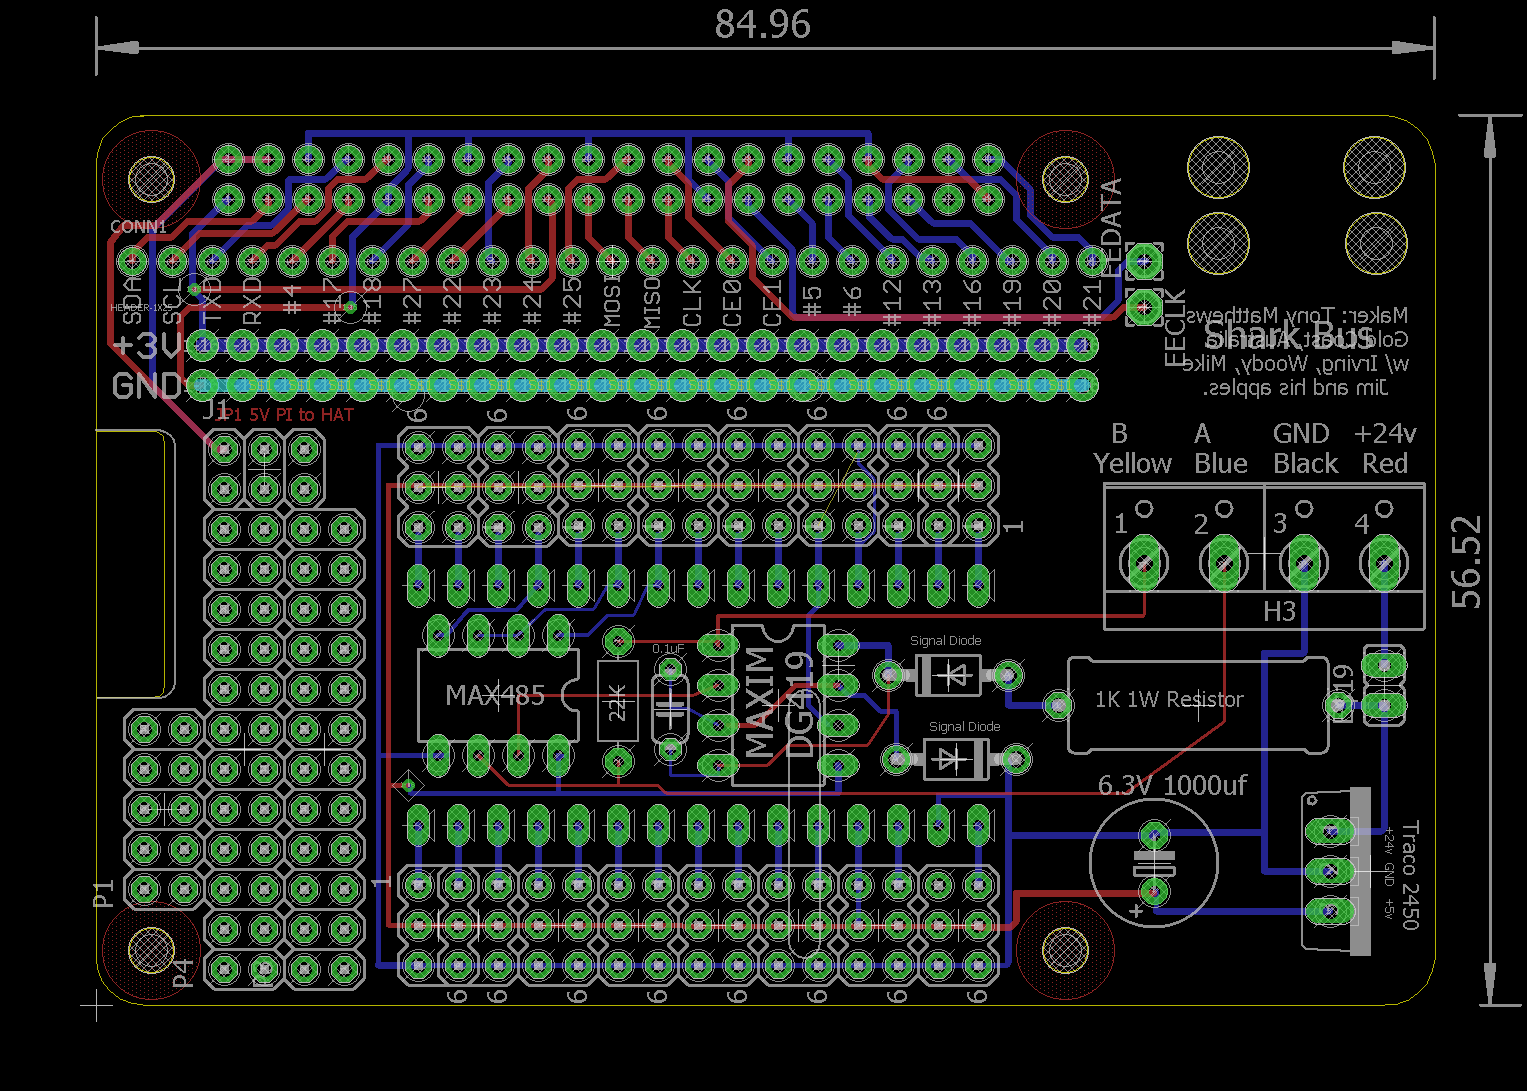Click the 84.96 width dimension label

[x=762, y=25]
